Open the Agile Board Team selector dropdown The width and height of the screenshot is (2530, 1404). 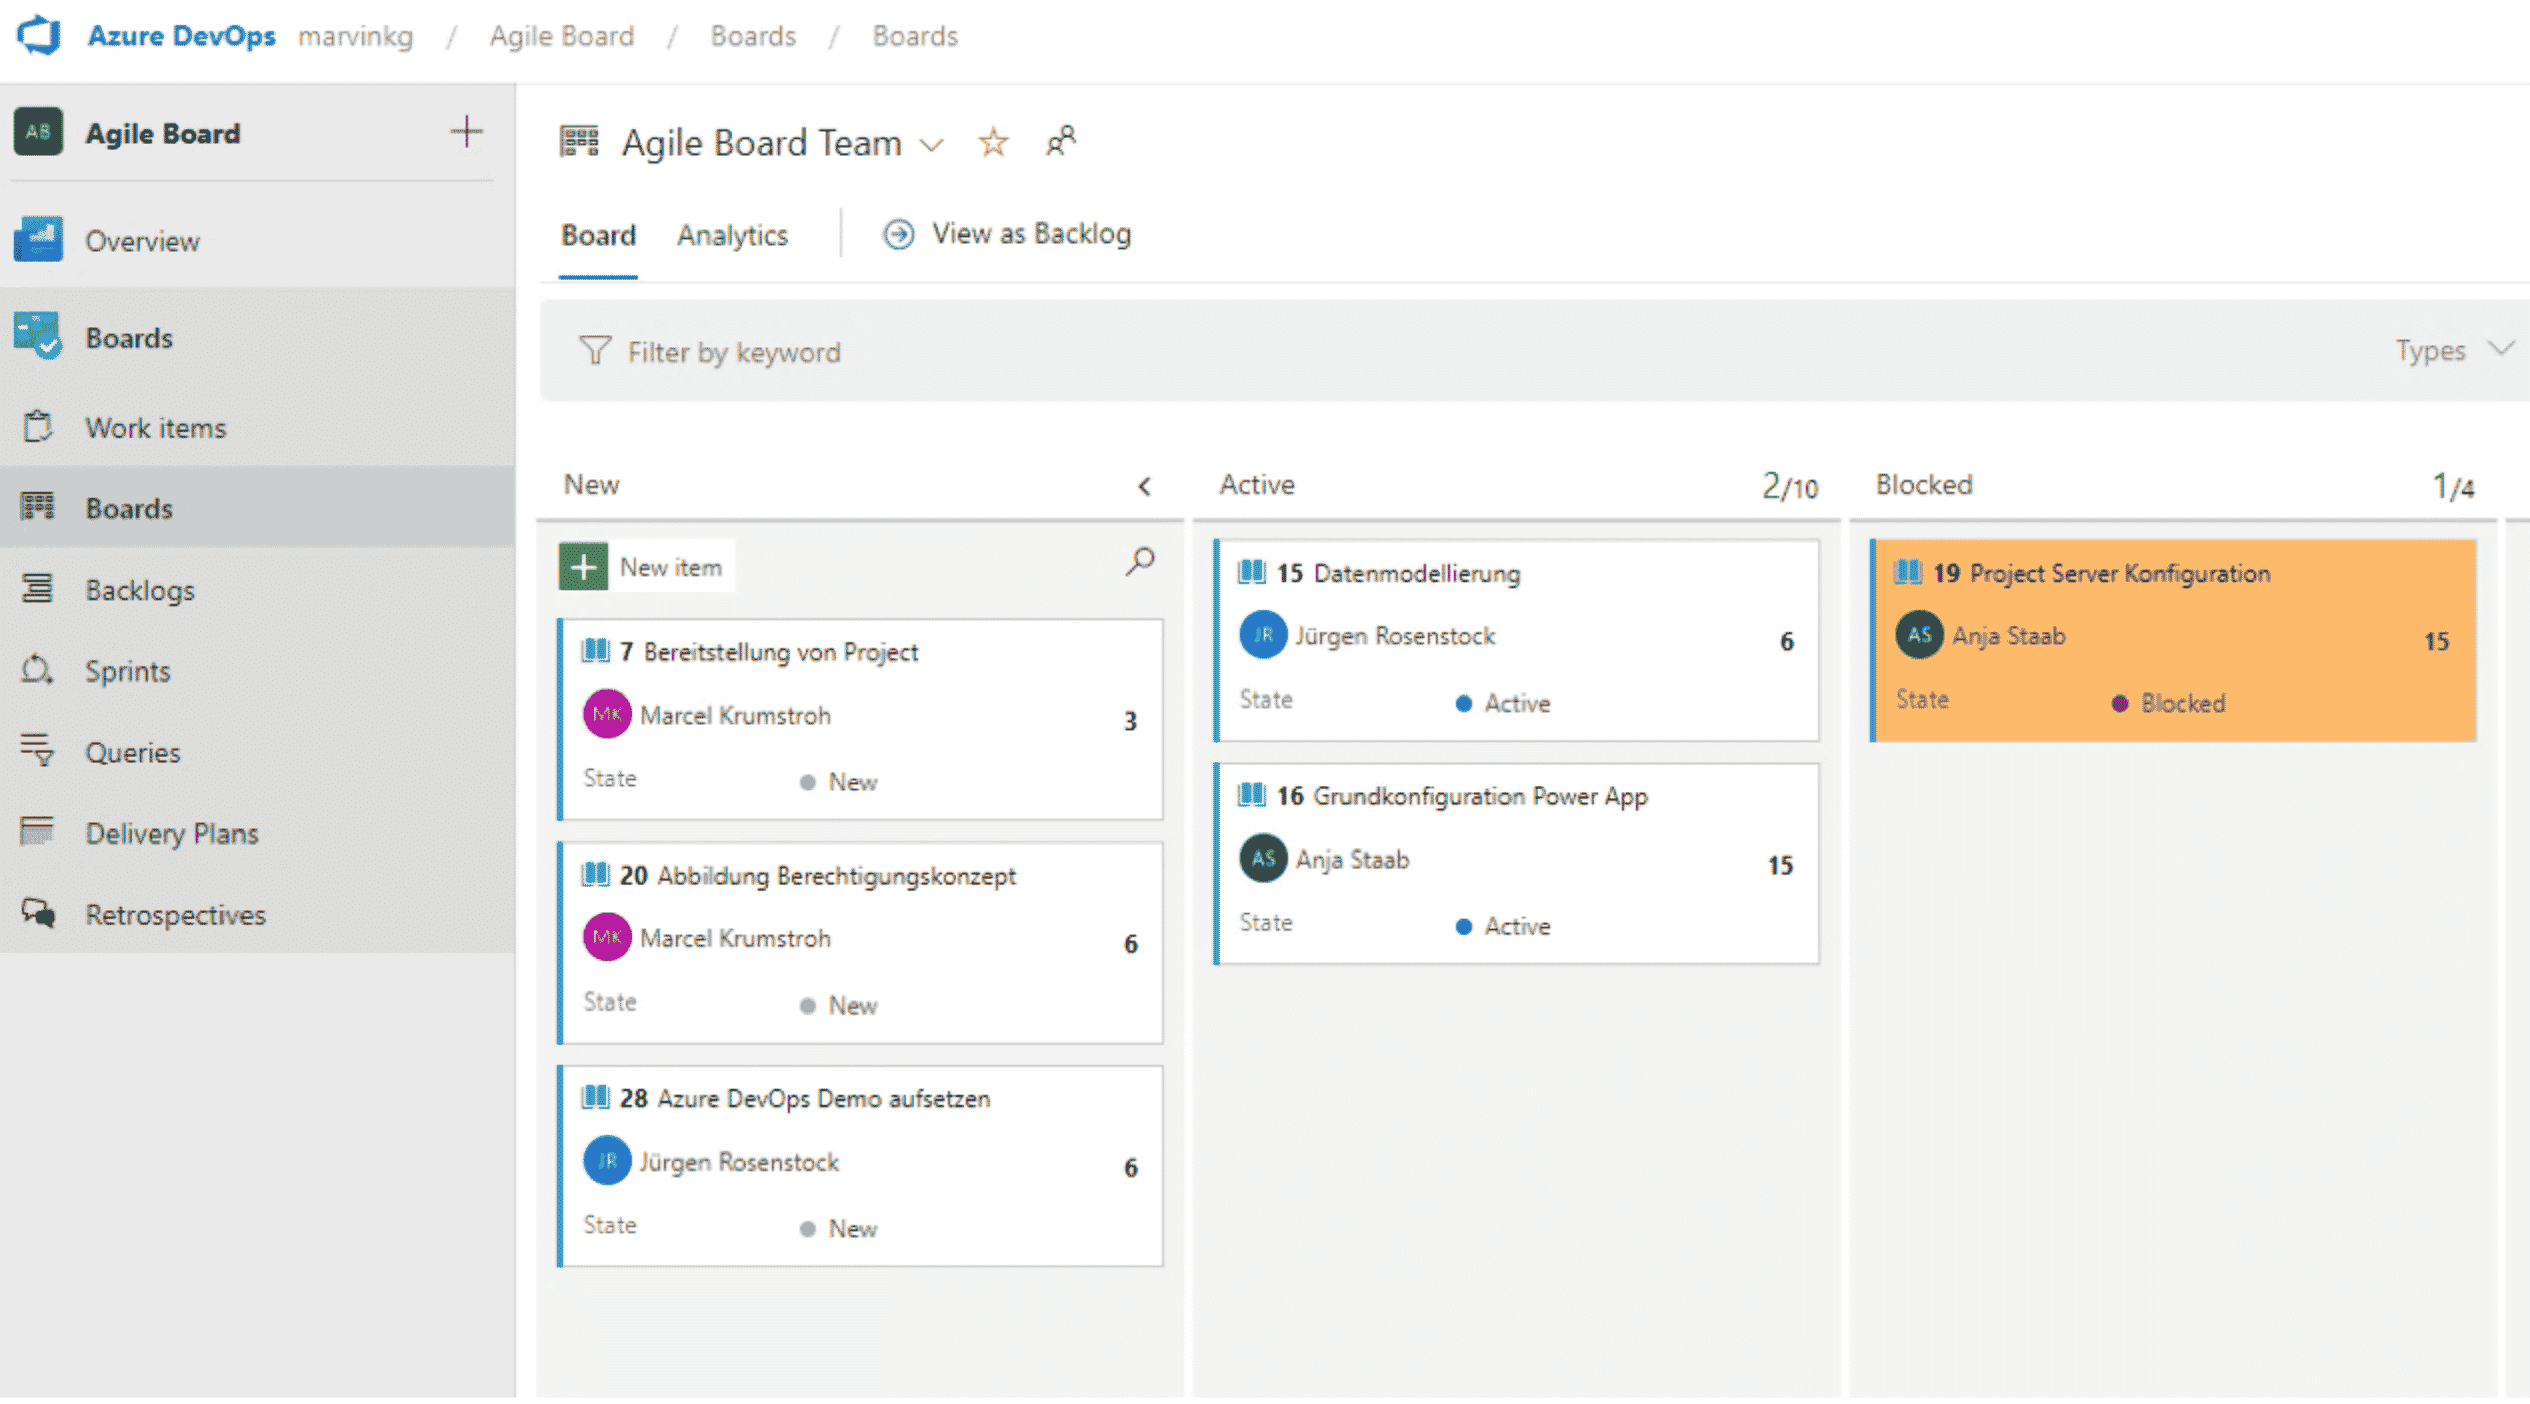932,145
